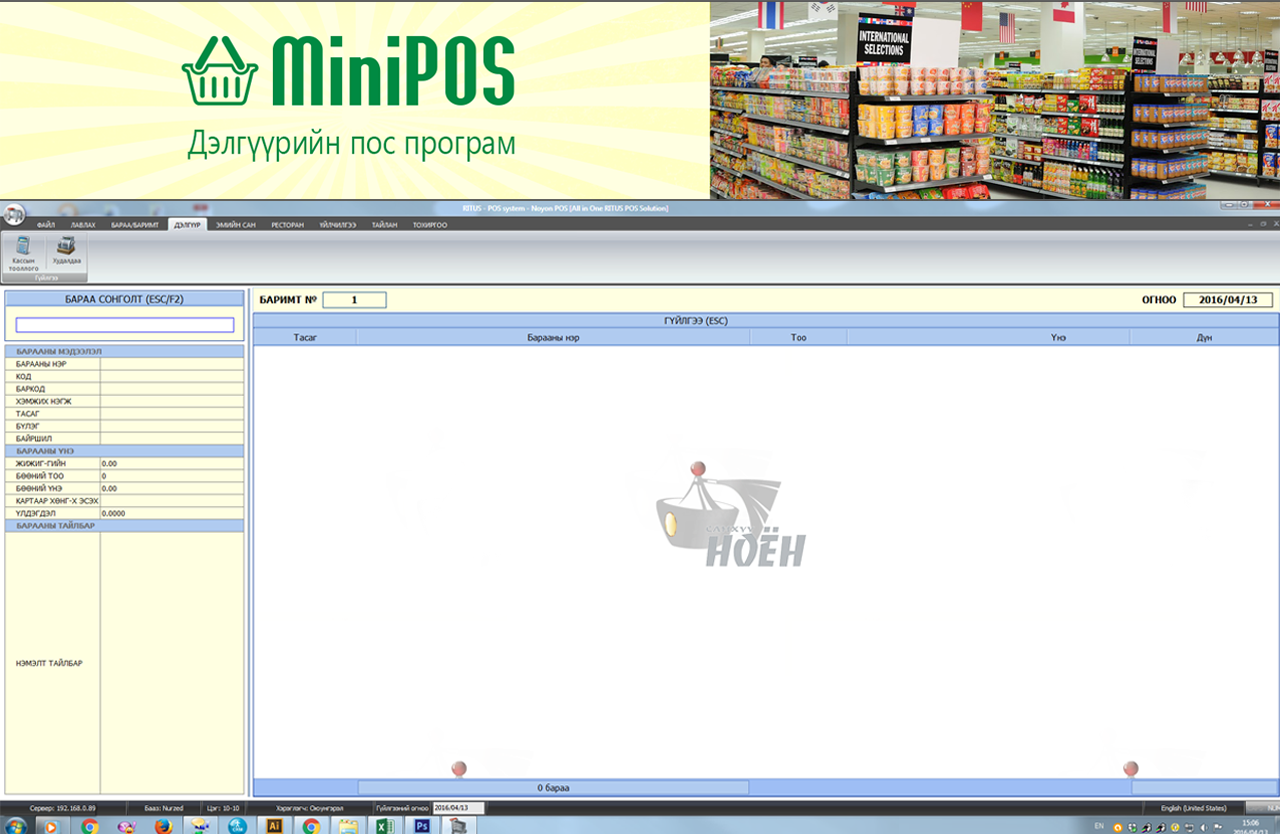1280x834 pixels.
Task: Click the ГҮЙЛГЭЭ (ESC) transaction header
Action: (766, 321)
